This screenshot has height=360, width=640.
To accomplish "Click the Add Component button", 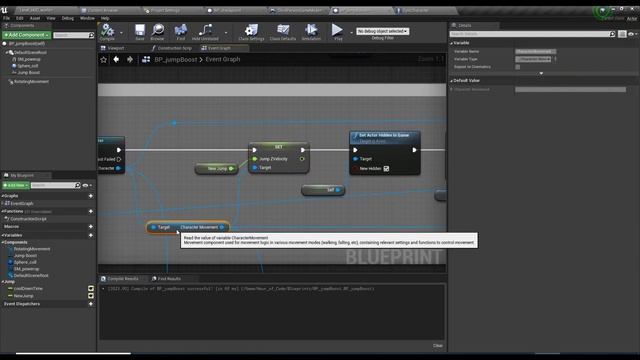I will click(x=27, y=35).
